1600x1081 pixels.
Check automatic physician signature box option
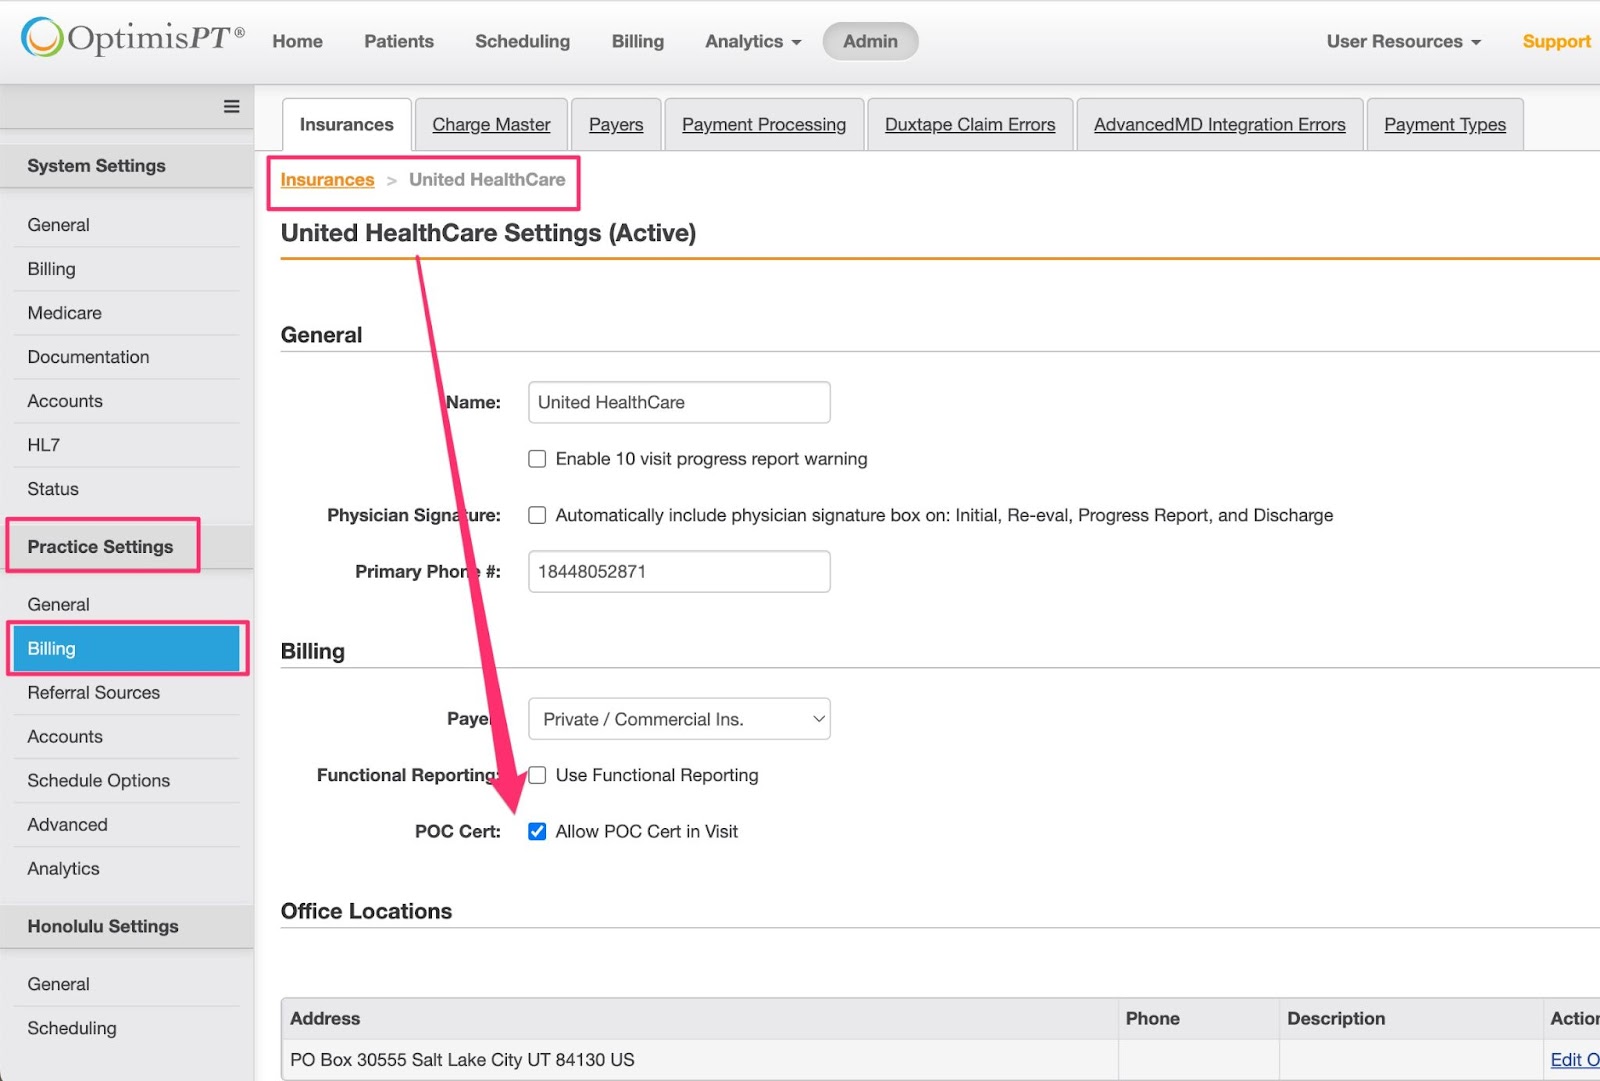tap(537, 515)
